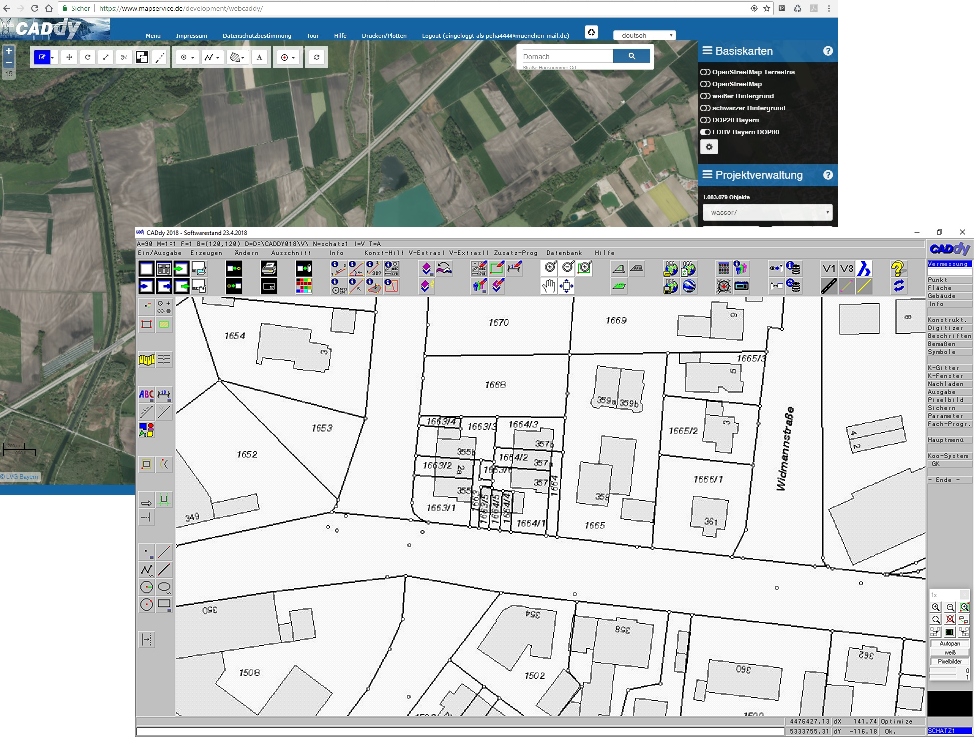Open Basiskarten settings gear icon
This screenshot has height=737, width=974.
coord(710,146)
